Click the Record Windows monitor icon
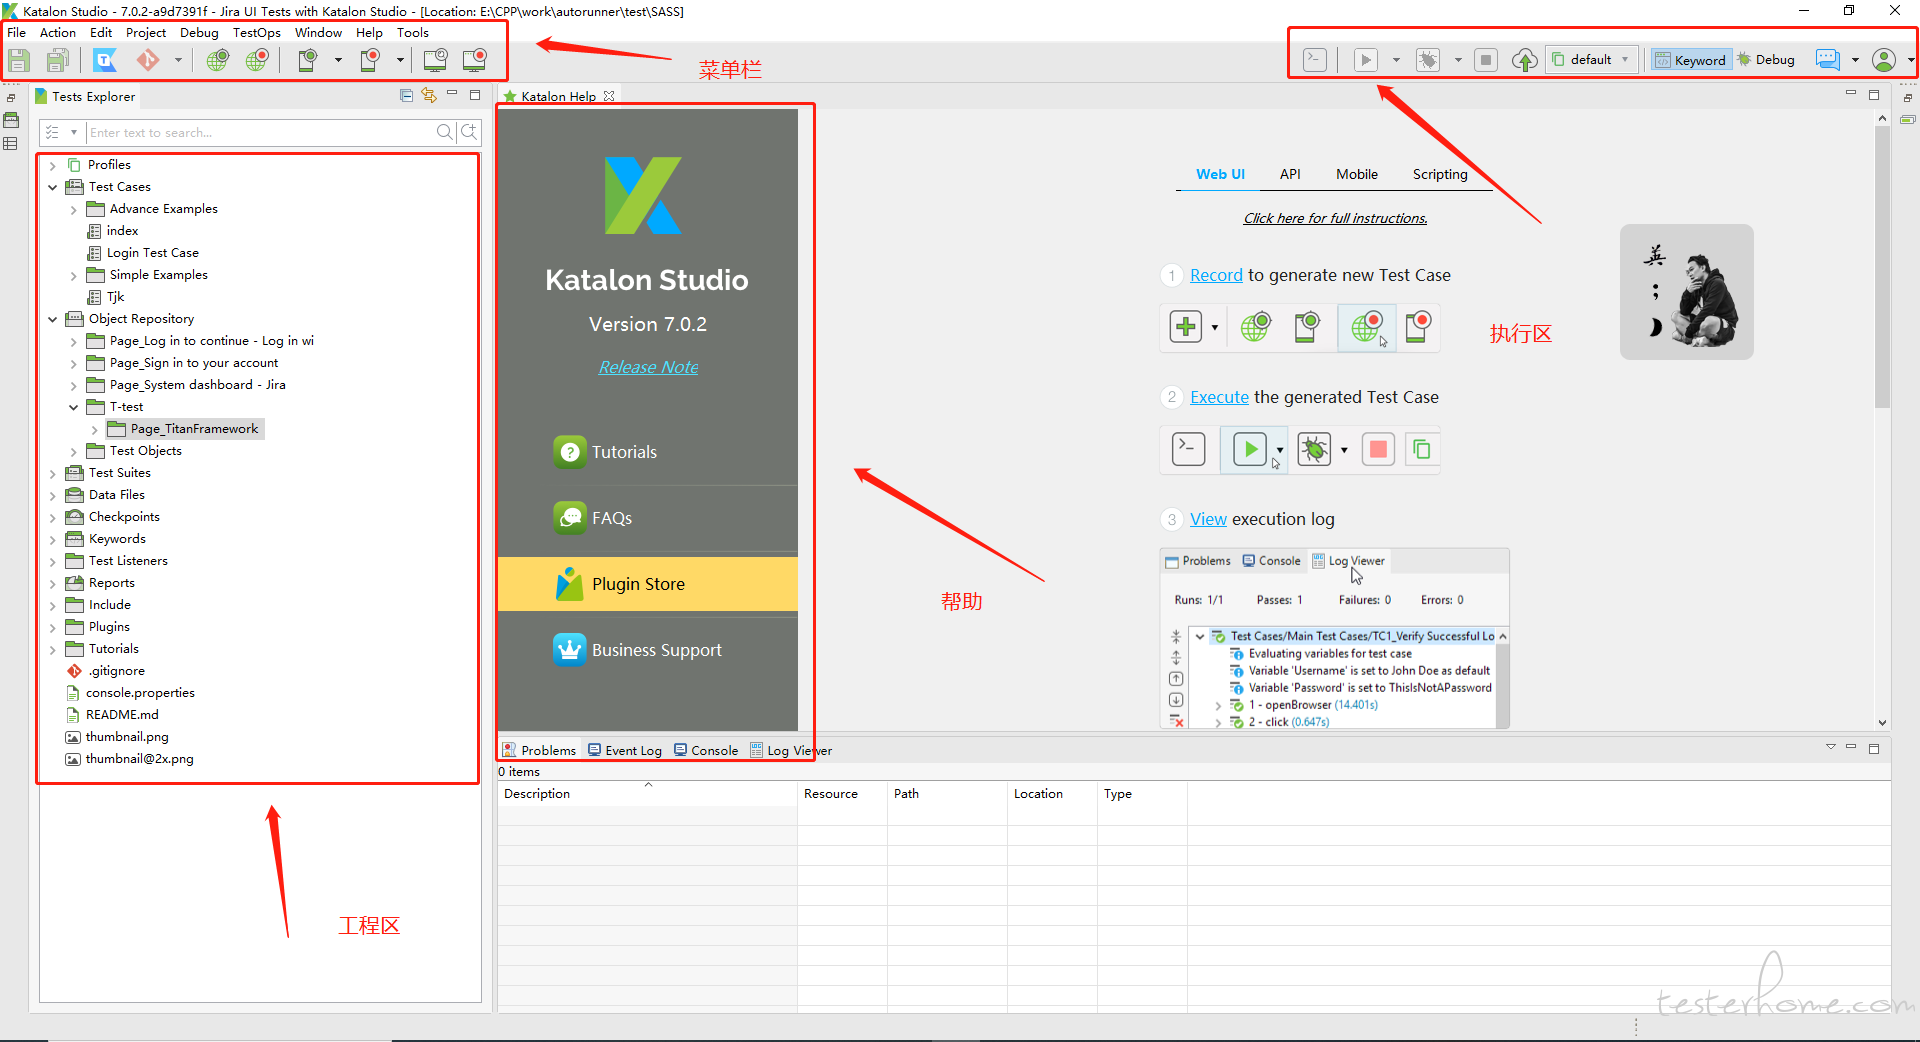This screenshot has width=1920, height=1042. click(x=475, y=60)
